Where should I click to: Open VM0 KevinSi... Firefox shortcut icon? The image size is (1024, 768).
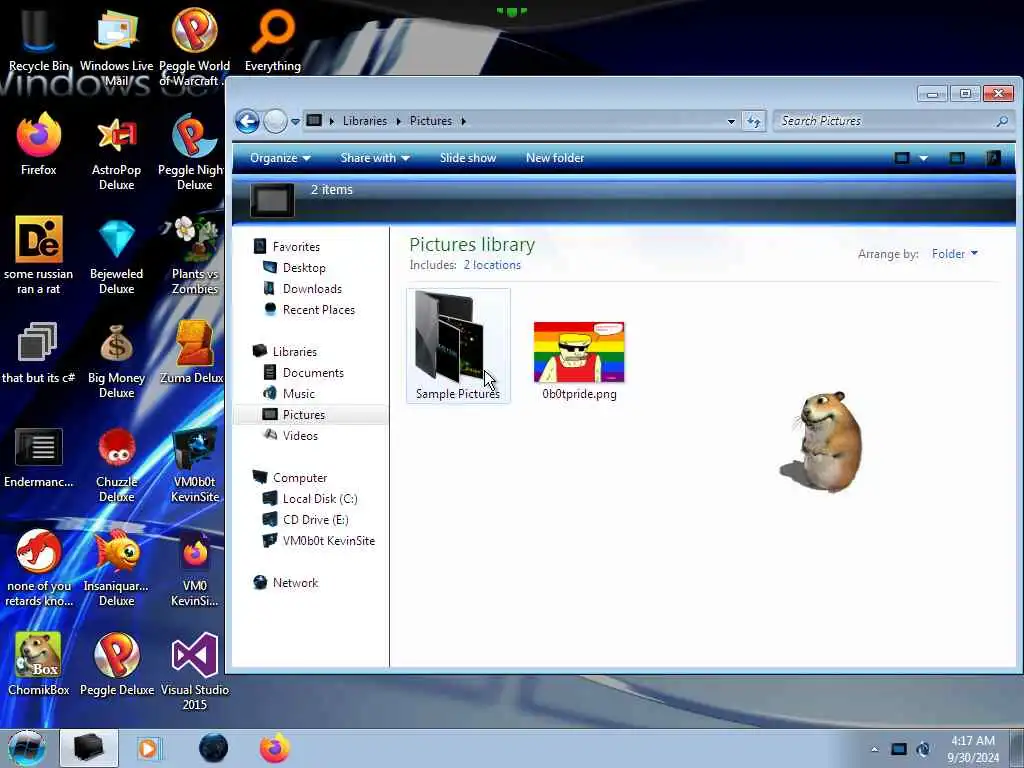(x=195, y=568)
